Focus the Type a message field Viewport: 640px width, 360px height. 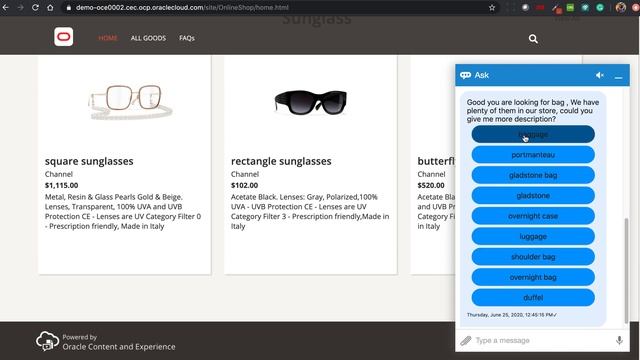click(x=543, y=340)
